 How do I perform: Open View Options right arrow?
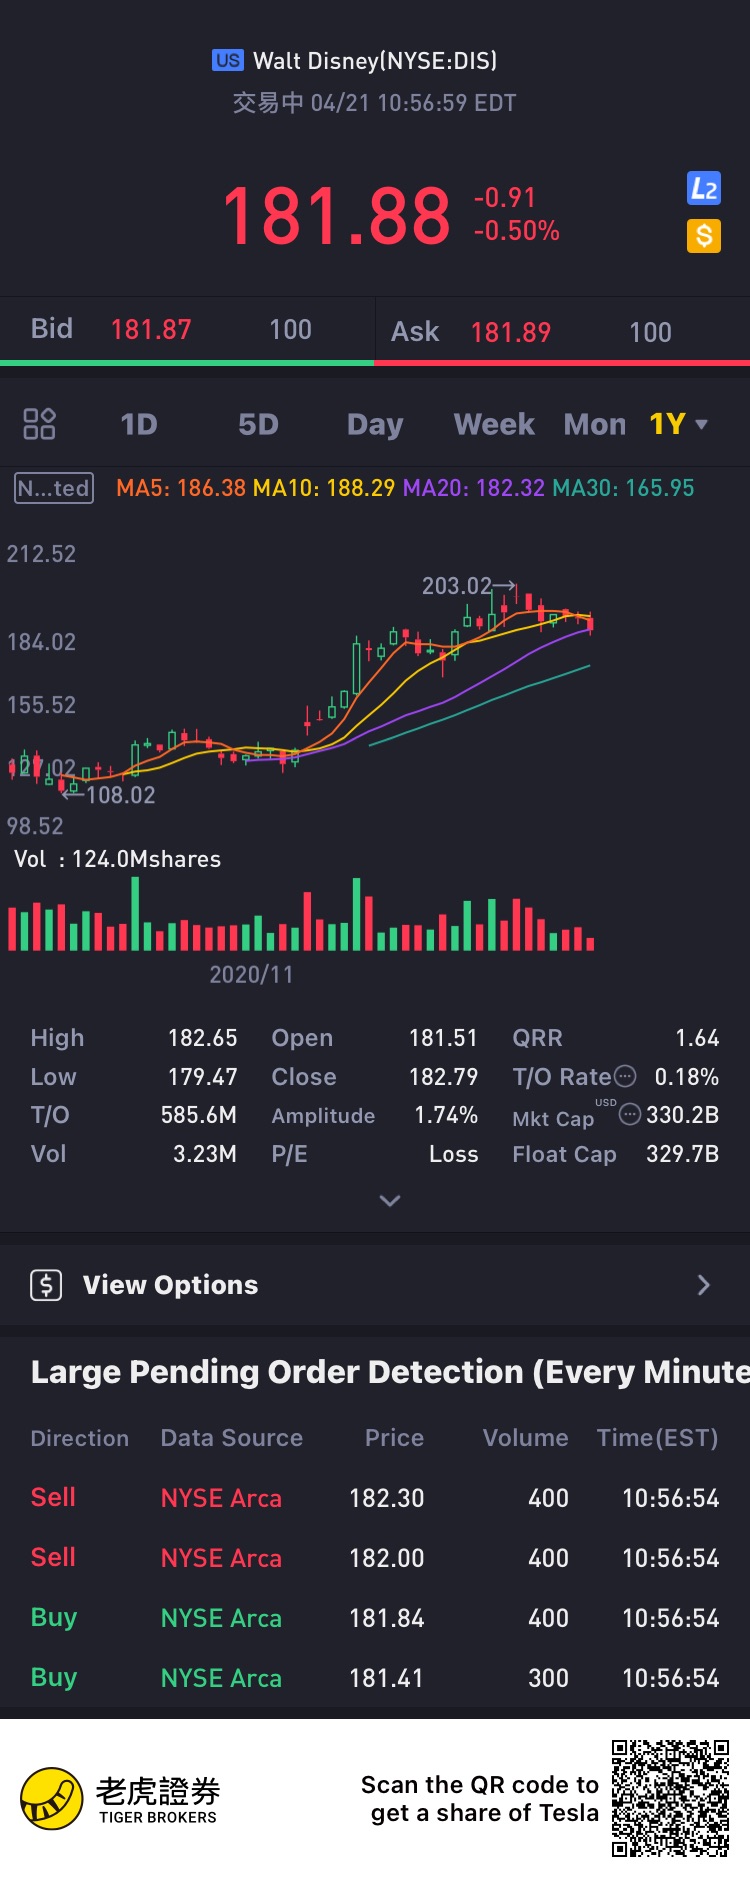coord(704,1285)
